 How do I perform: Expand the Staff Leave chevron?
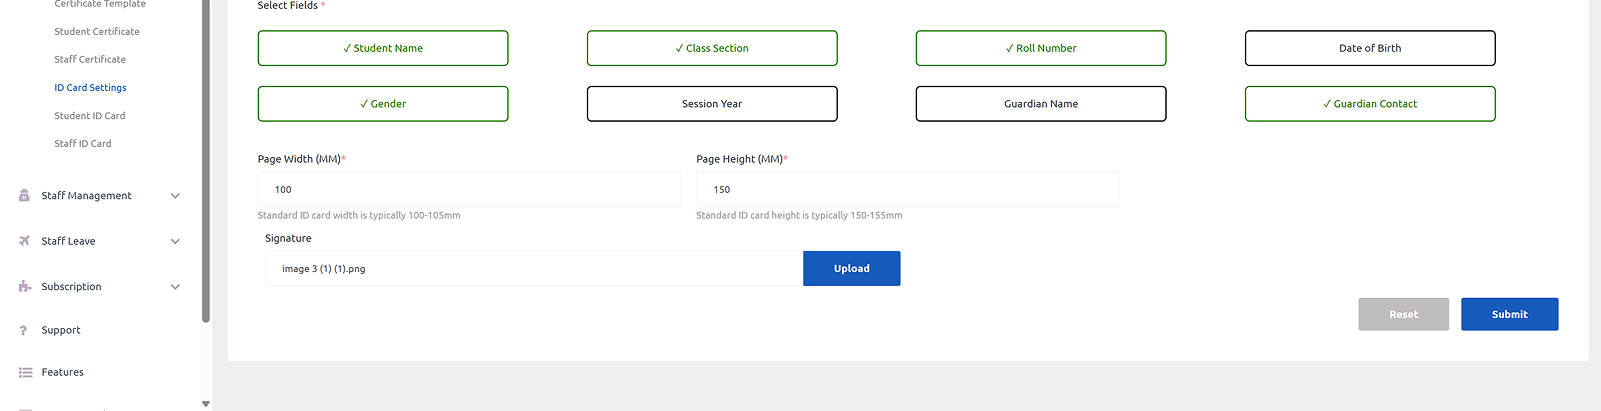(175, 241)
